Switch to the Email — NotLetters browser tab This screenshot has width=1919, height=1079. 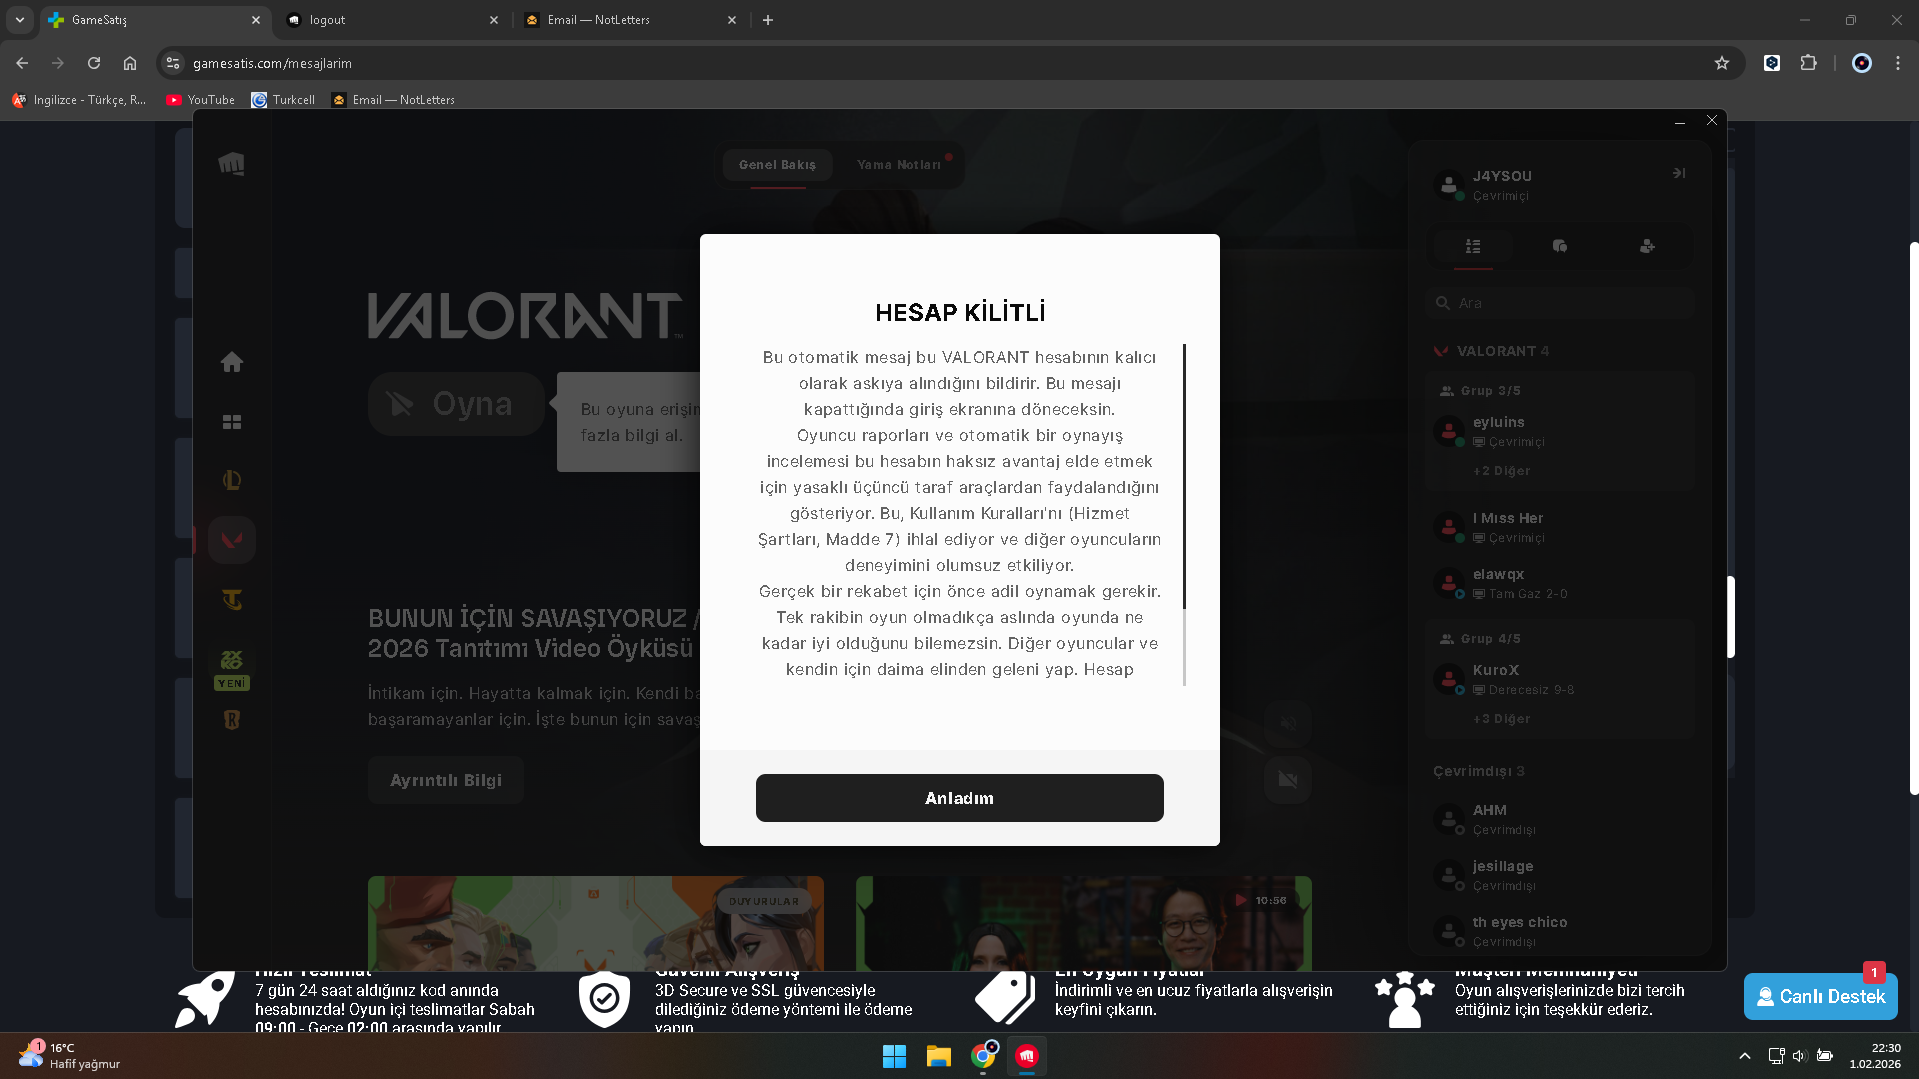pos(631,20)
